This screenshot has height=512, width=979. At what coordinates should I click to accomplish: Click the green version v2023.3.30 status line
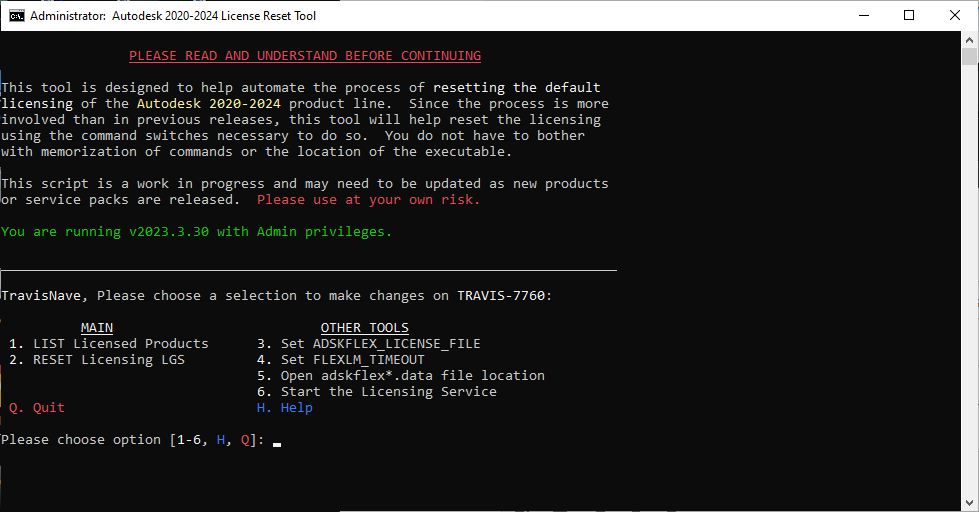click(197, 232)
